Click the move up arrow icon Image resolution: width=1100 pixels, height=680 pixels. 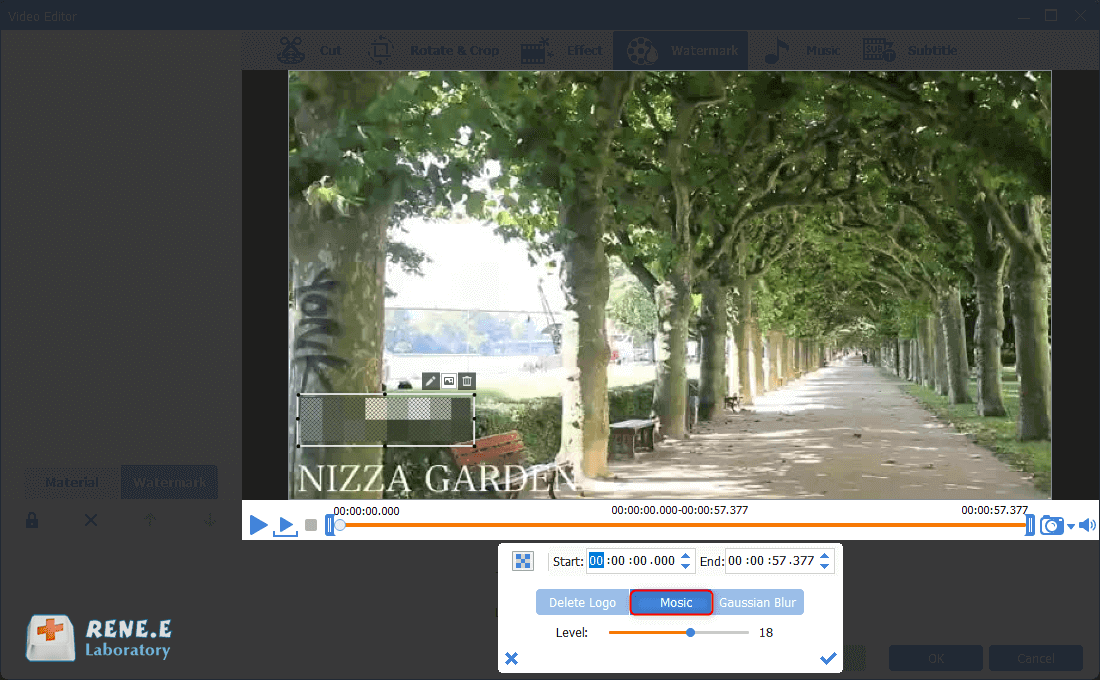pos(150,520)
